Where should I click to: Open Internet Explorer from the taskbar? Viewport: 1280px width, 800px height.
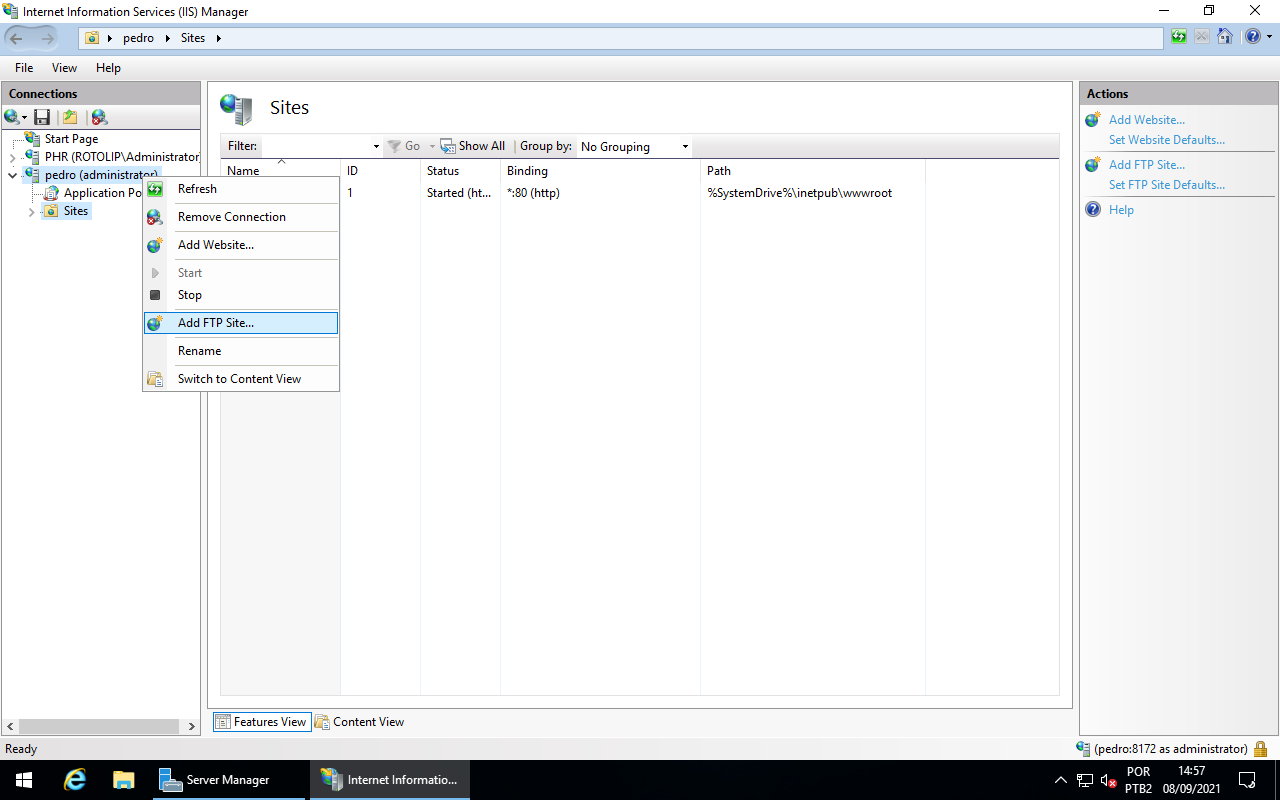click(75, 780)
